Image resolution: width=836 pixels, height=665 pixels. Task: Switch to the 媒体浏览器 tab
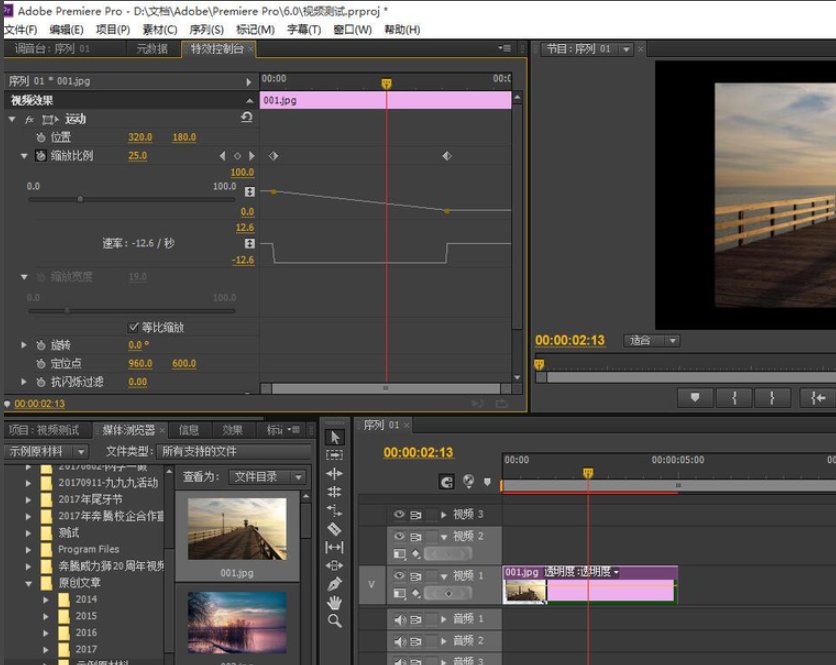click(x=128, y=430)
